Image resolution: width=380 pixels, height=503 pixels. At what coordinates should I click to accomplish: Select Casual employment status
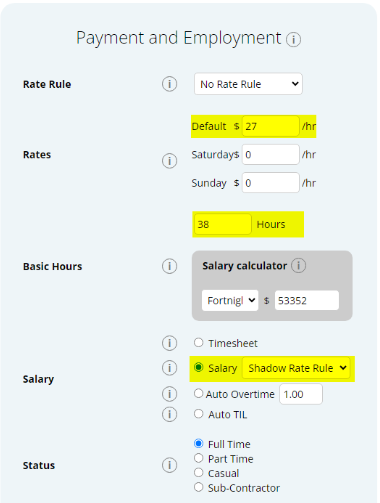[x=199, y=473]
